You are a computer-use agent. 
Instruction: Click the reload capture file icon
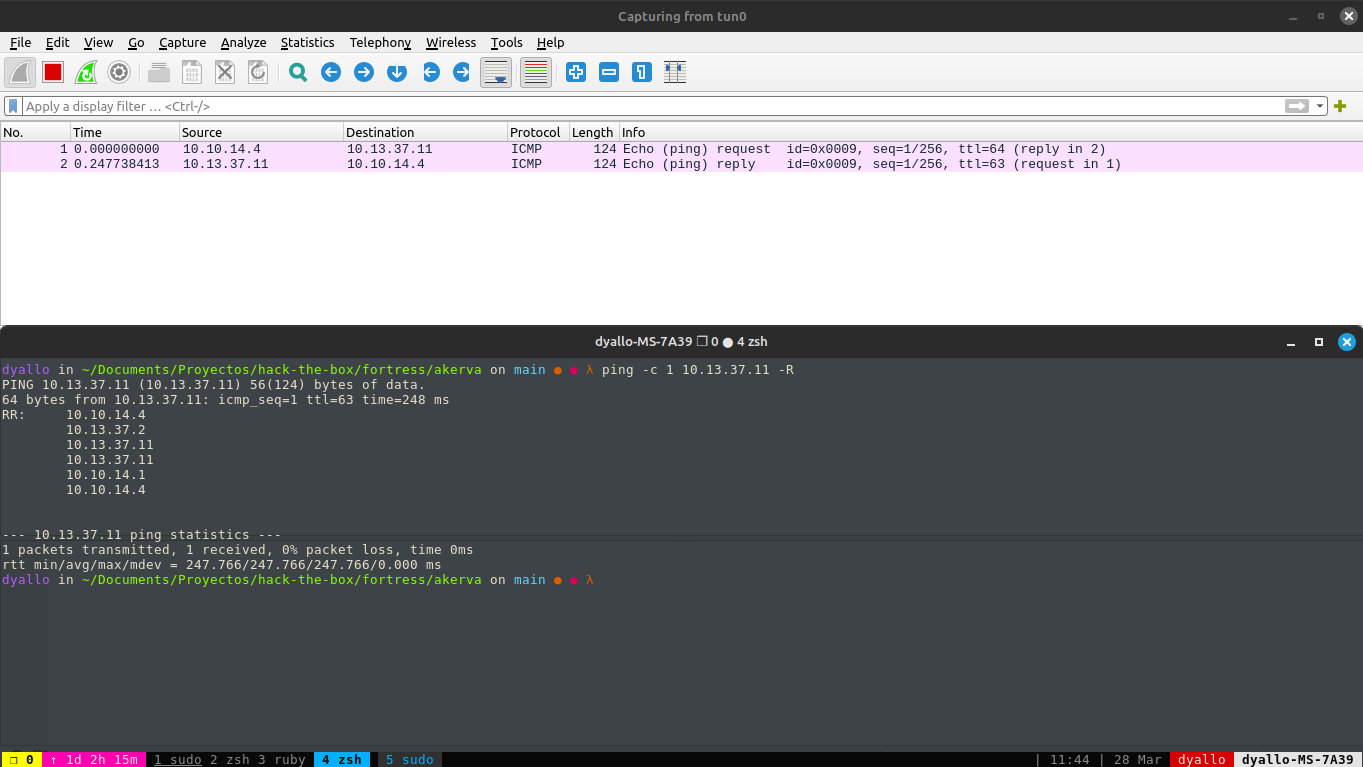(258, 72)
